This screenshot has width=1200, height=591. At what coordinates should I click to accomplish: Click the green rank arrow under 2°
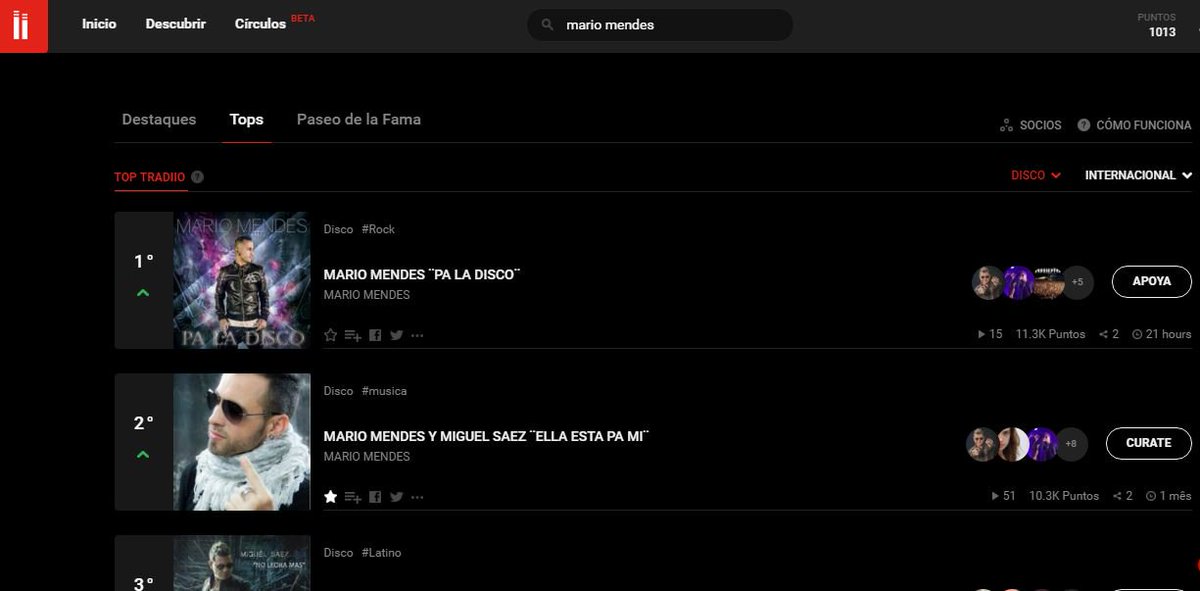143,455
